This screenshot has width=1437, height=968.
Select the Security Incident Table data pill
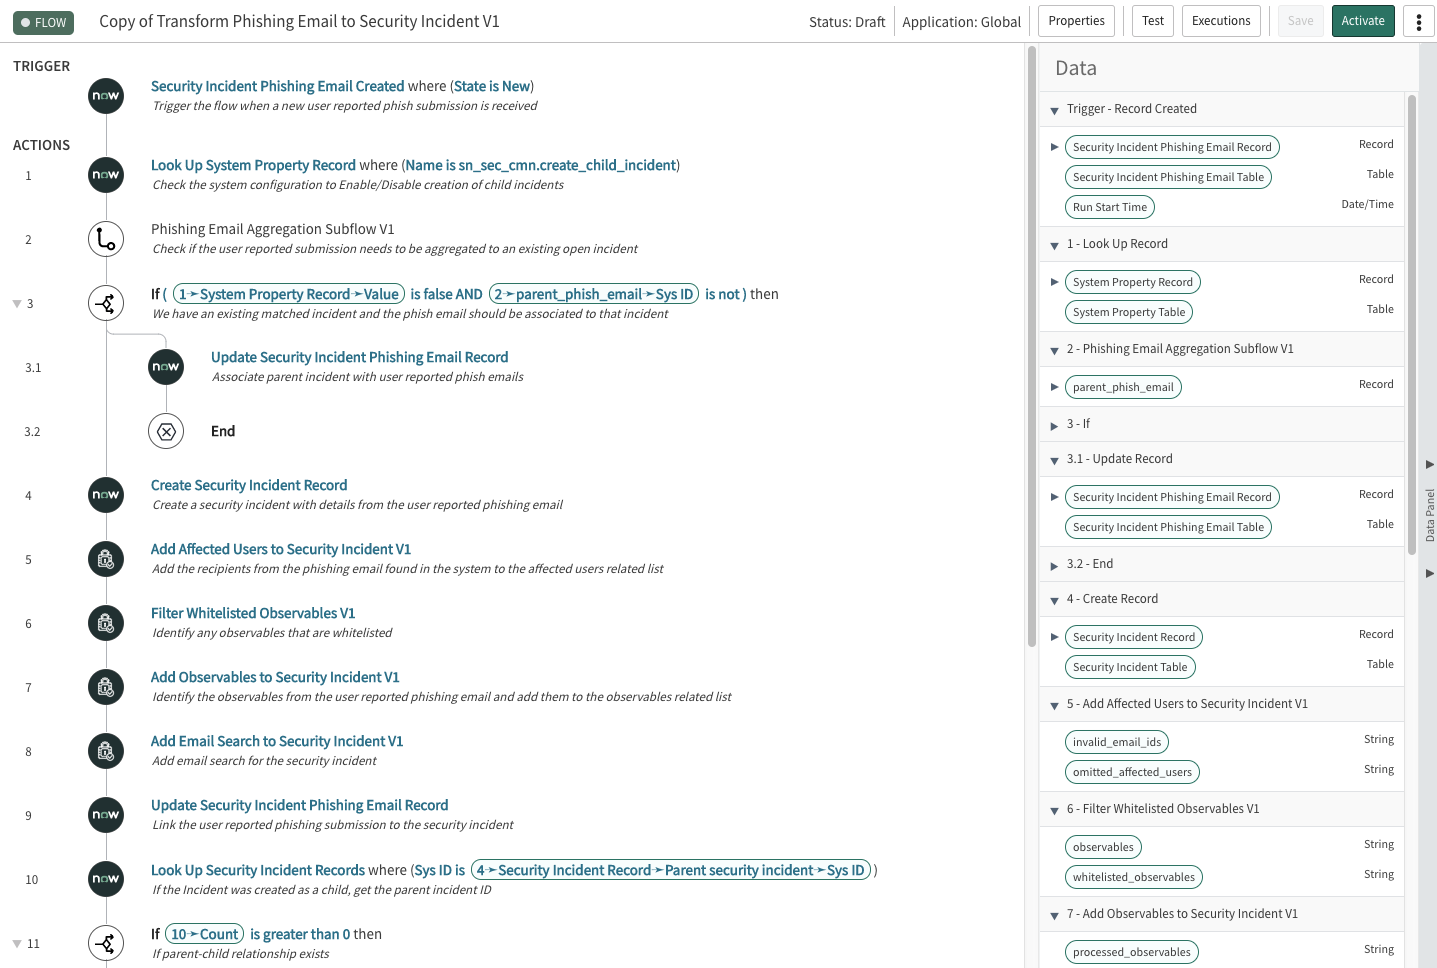point(1130,667)
